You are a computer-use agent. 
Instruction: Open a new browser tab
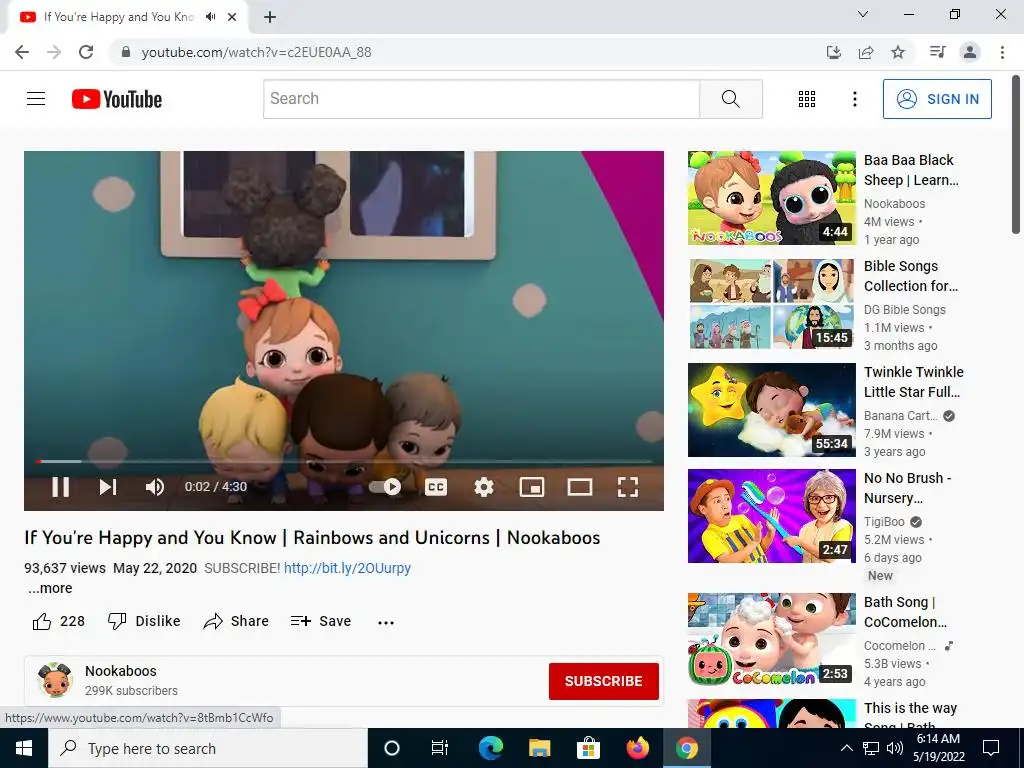270,17
